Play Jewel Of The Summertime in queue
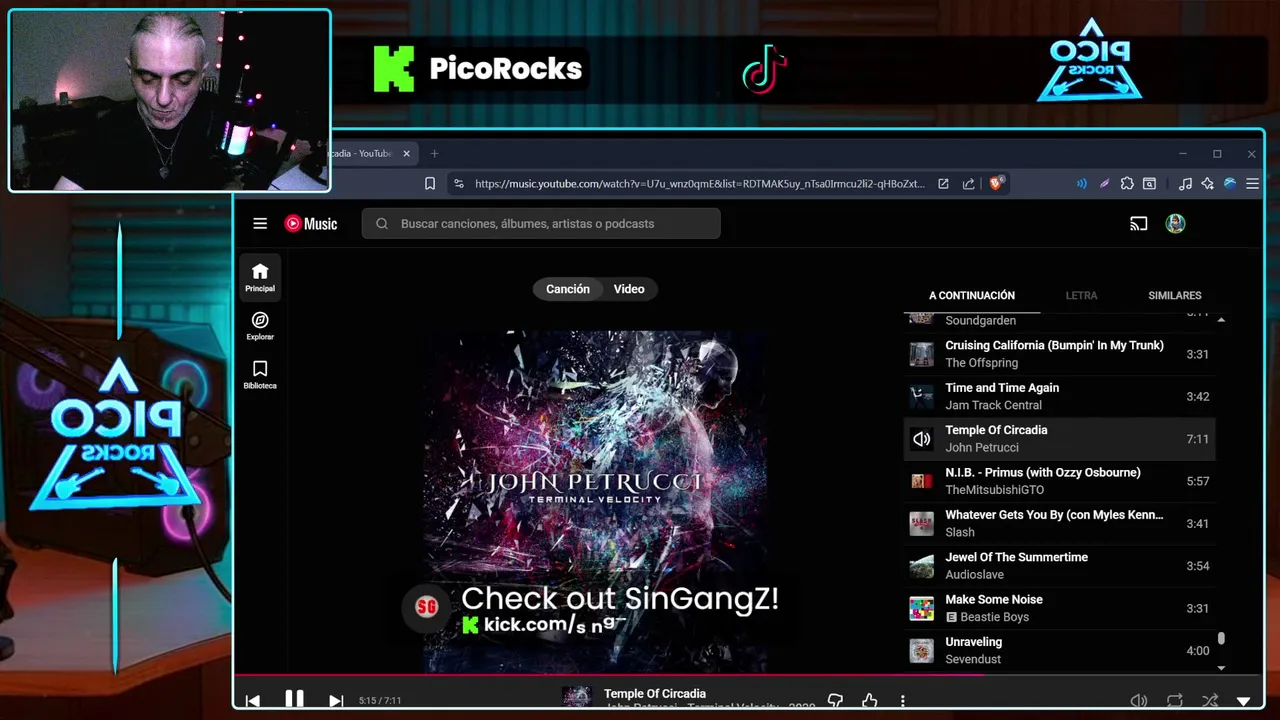This screenshot has width=1280, height=720. (x=1060, y=566)
